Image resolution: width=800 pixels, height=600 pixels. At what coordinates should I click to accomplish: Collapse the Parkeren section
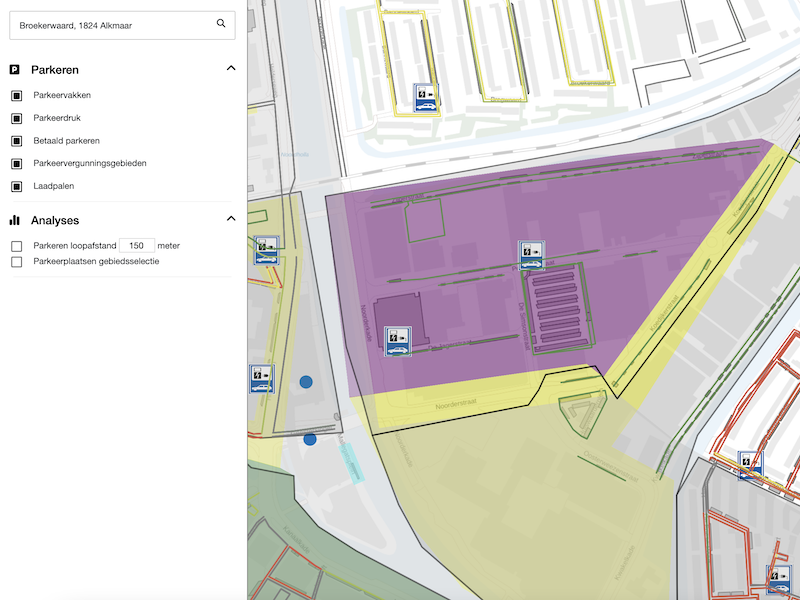click(231, 68)
